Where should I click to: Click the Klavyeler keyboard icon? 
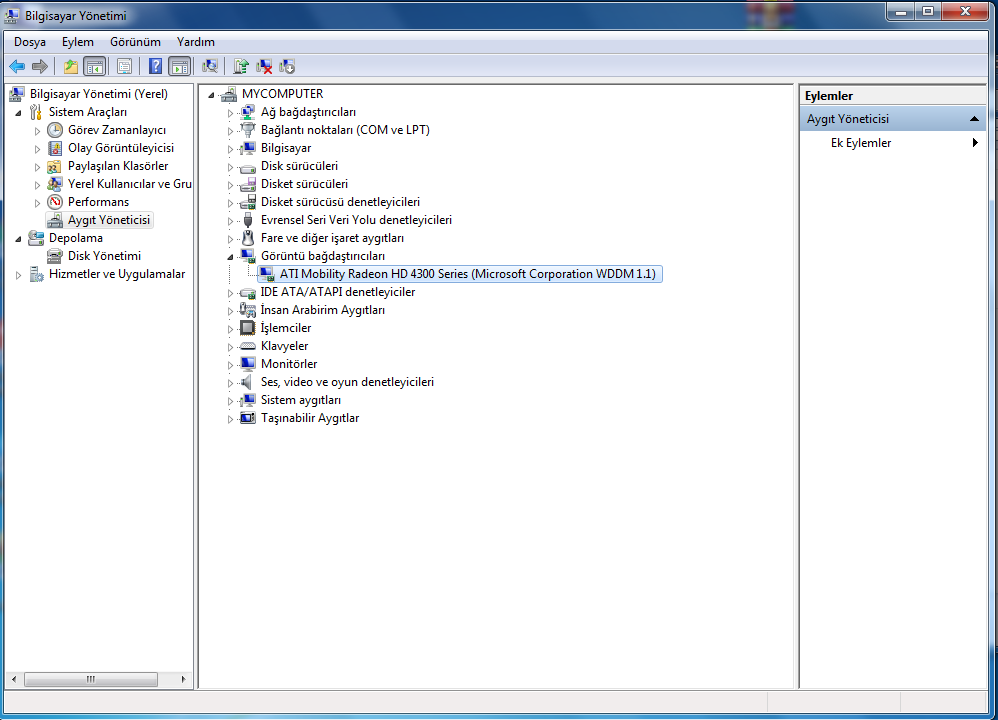(248, 346)
